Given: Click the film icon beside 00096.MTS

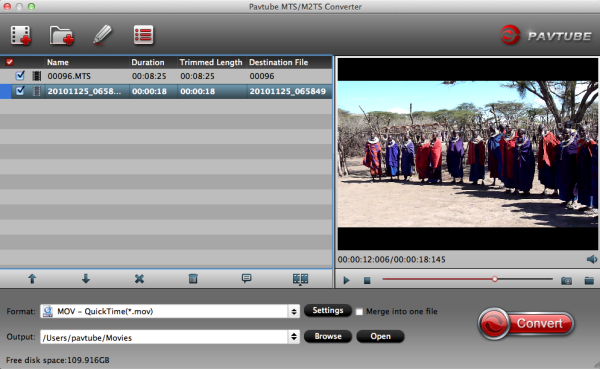Looking at the screenshot, I should click(x=37, y=76).
